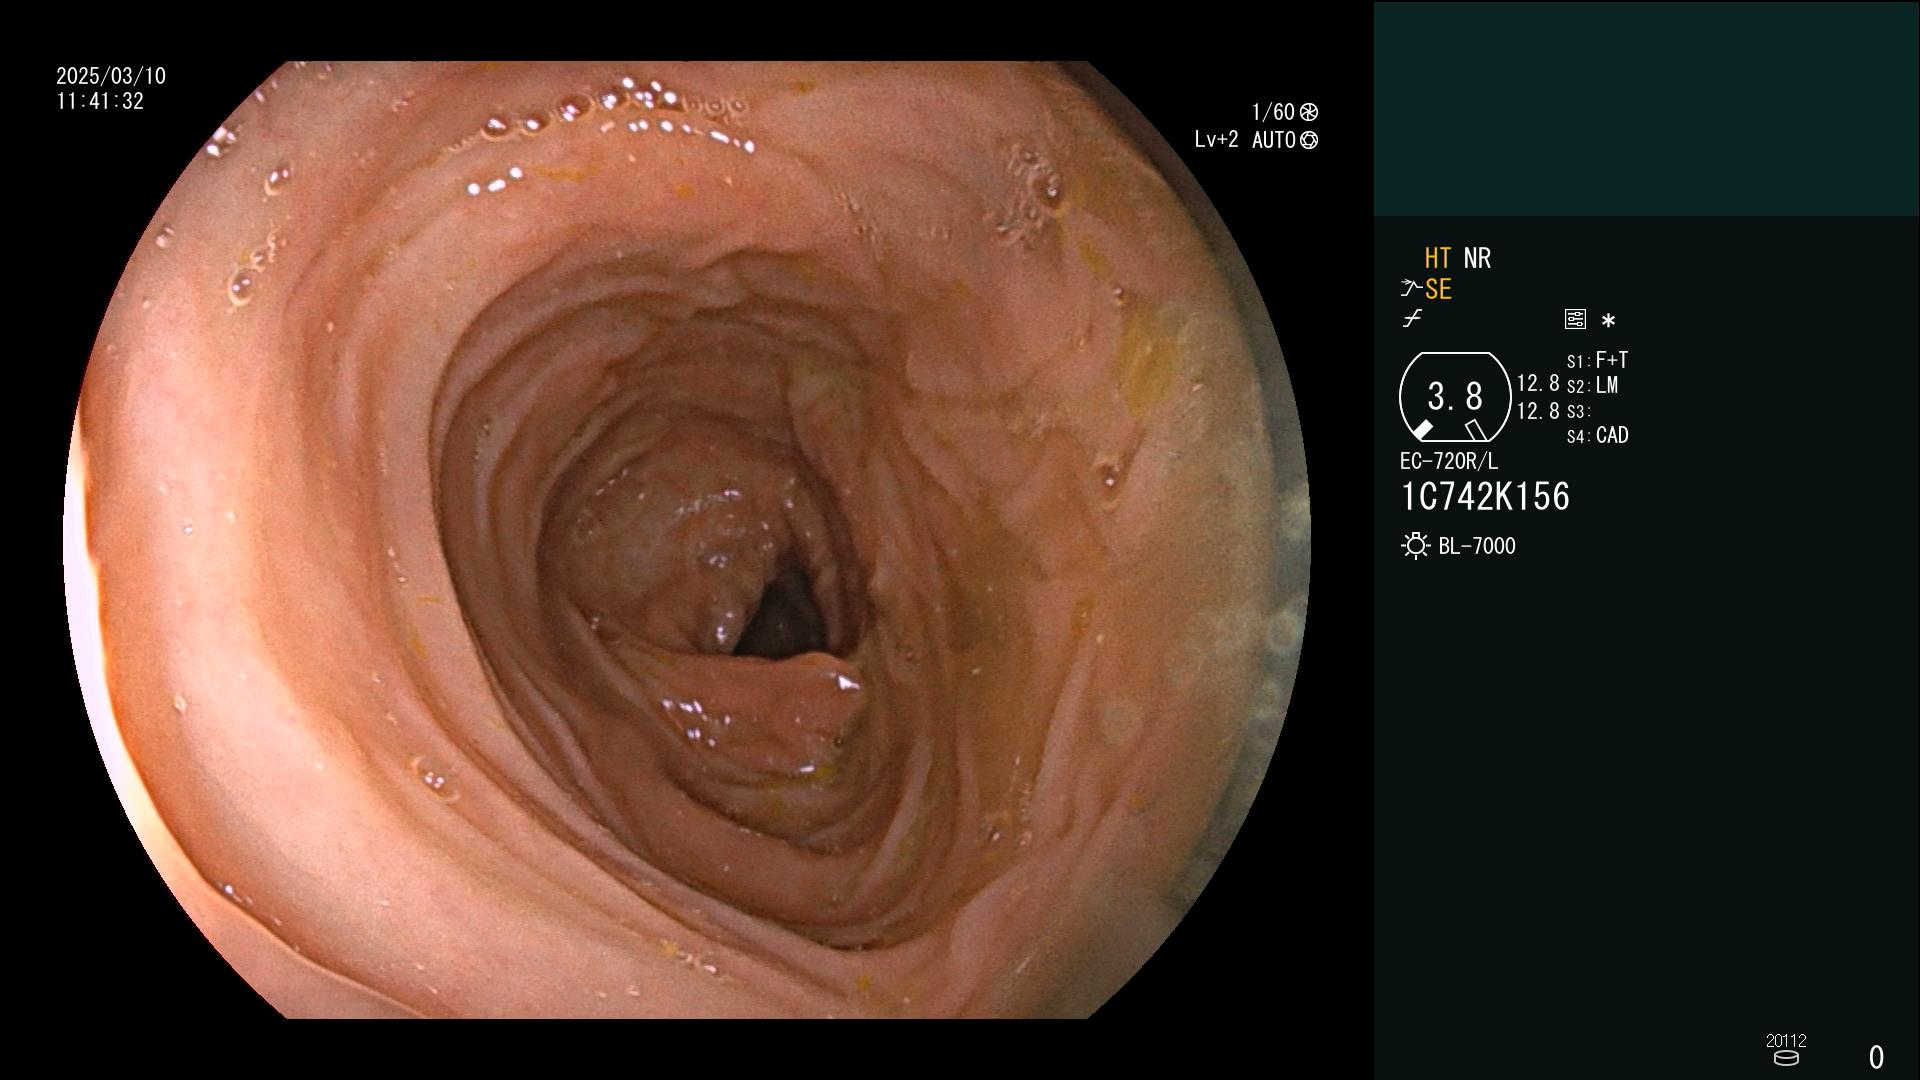
Task: Click the 0 counter at bottom right
Action: point(1876,1057)
